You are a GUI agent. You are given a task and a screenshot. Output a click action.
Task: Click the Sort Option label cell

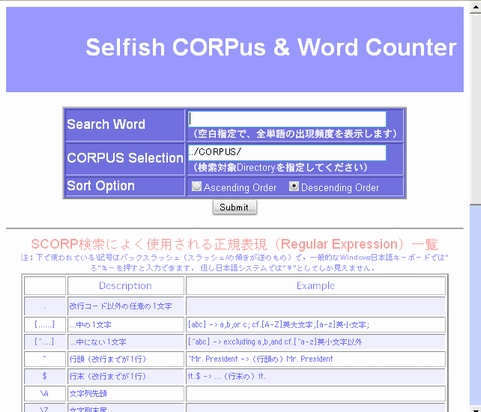(x=125, y=186)
